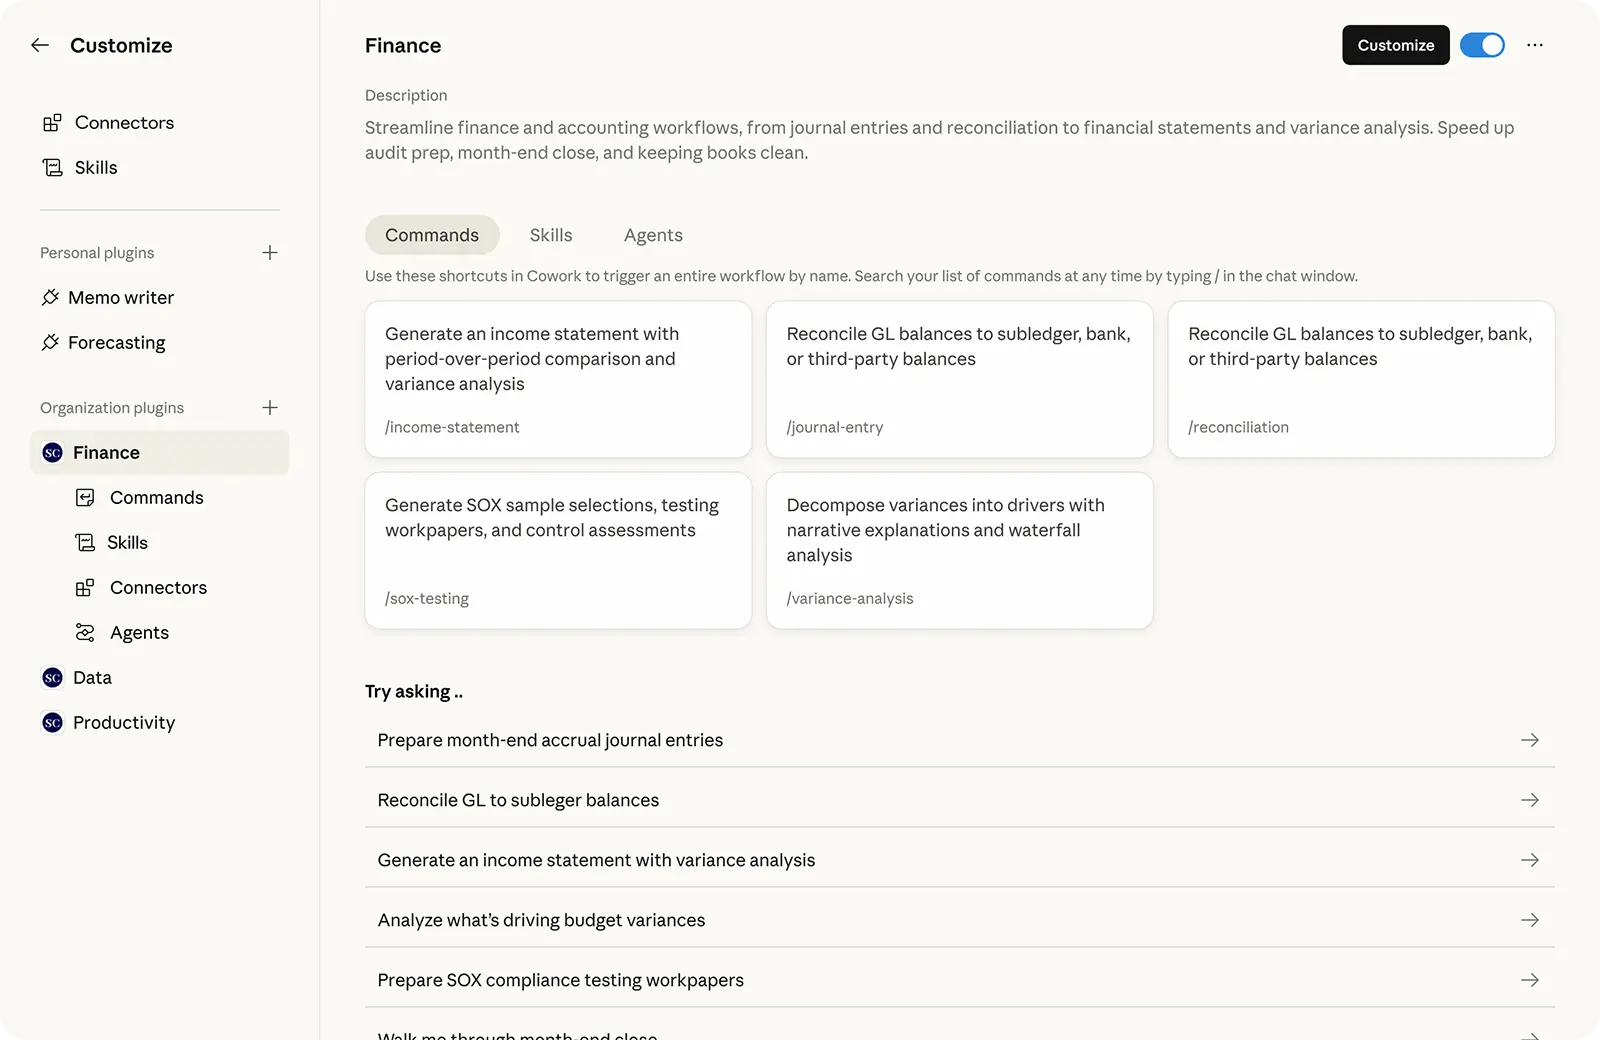Toggle the Finance plugin off

point(1482,45)
